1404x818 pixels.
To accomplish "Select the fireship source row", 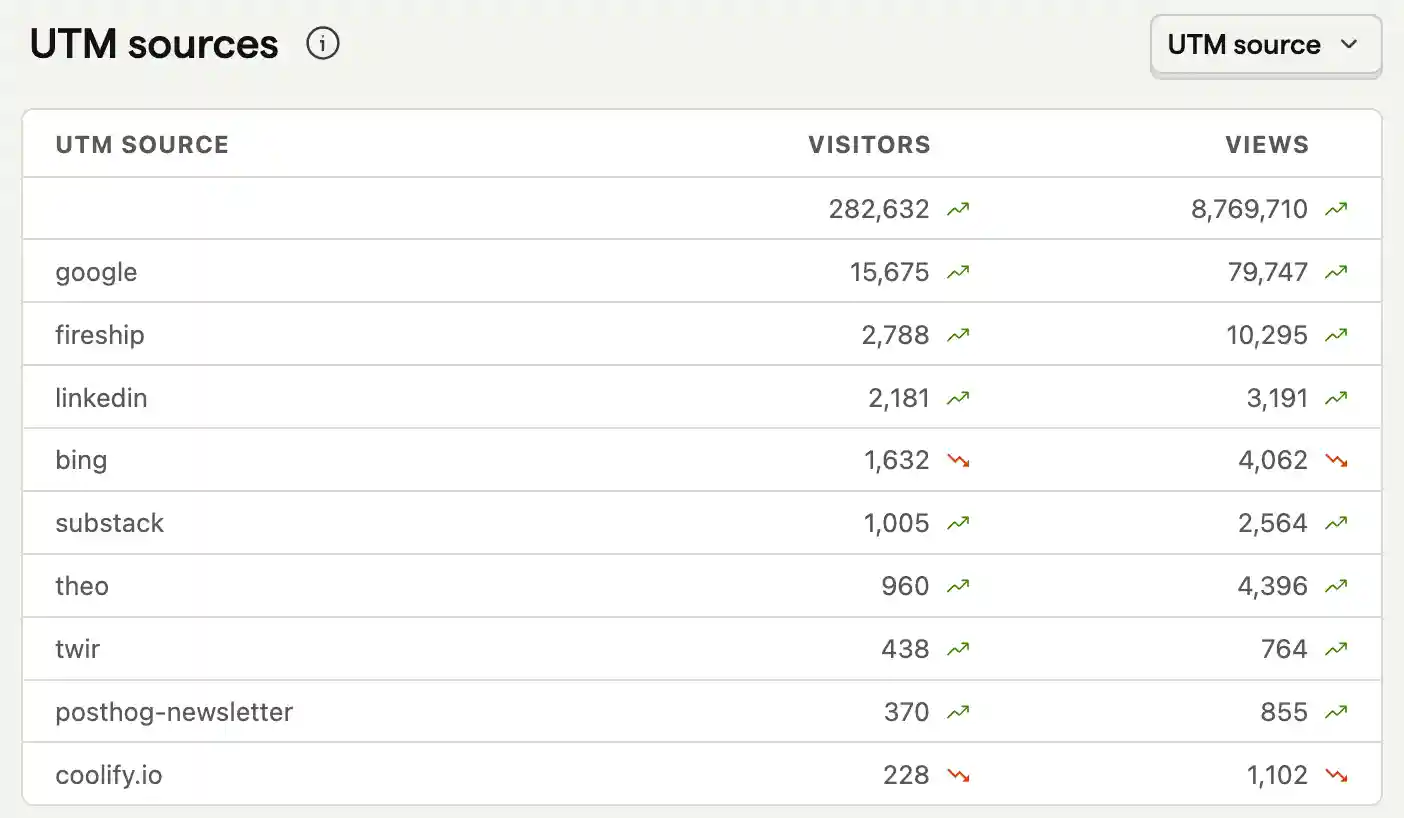I will [x=100, y=335].
